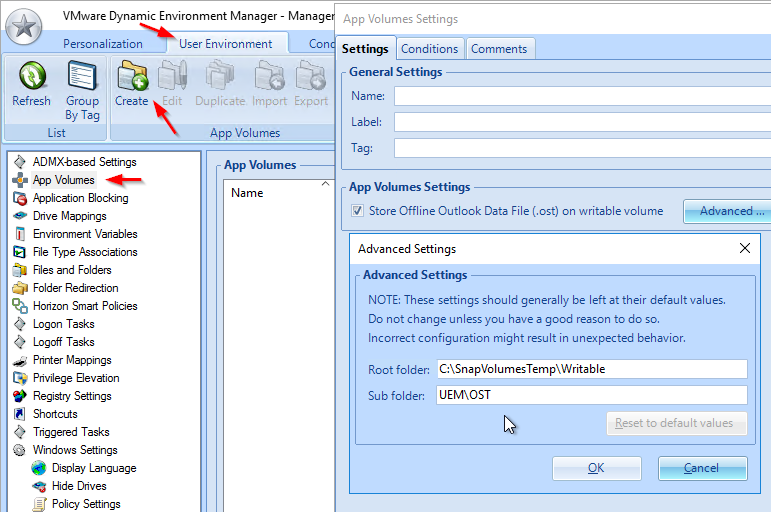Close the Advanced Settings dialog
The width and height of the screenshot is (771, 512).
[744, 248]
